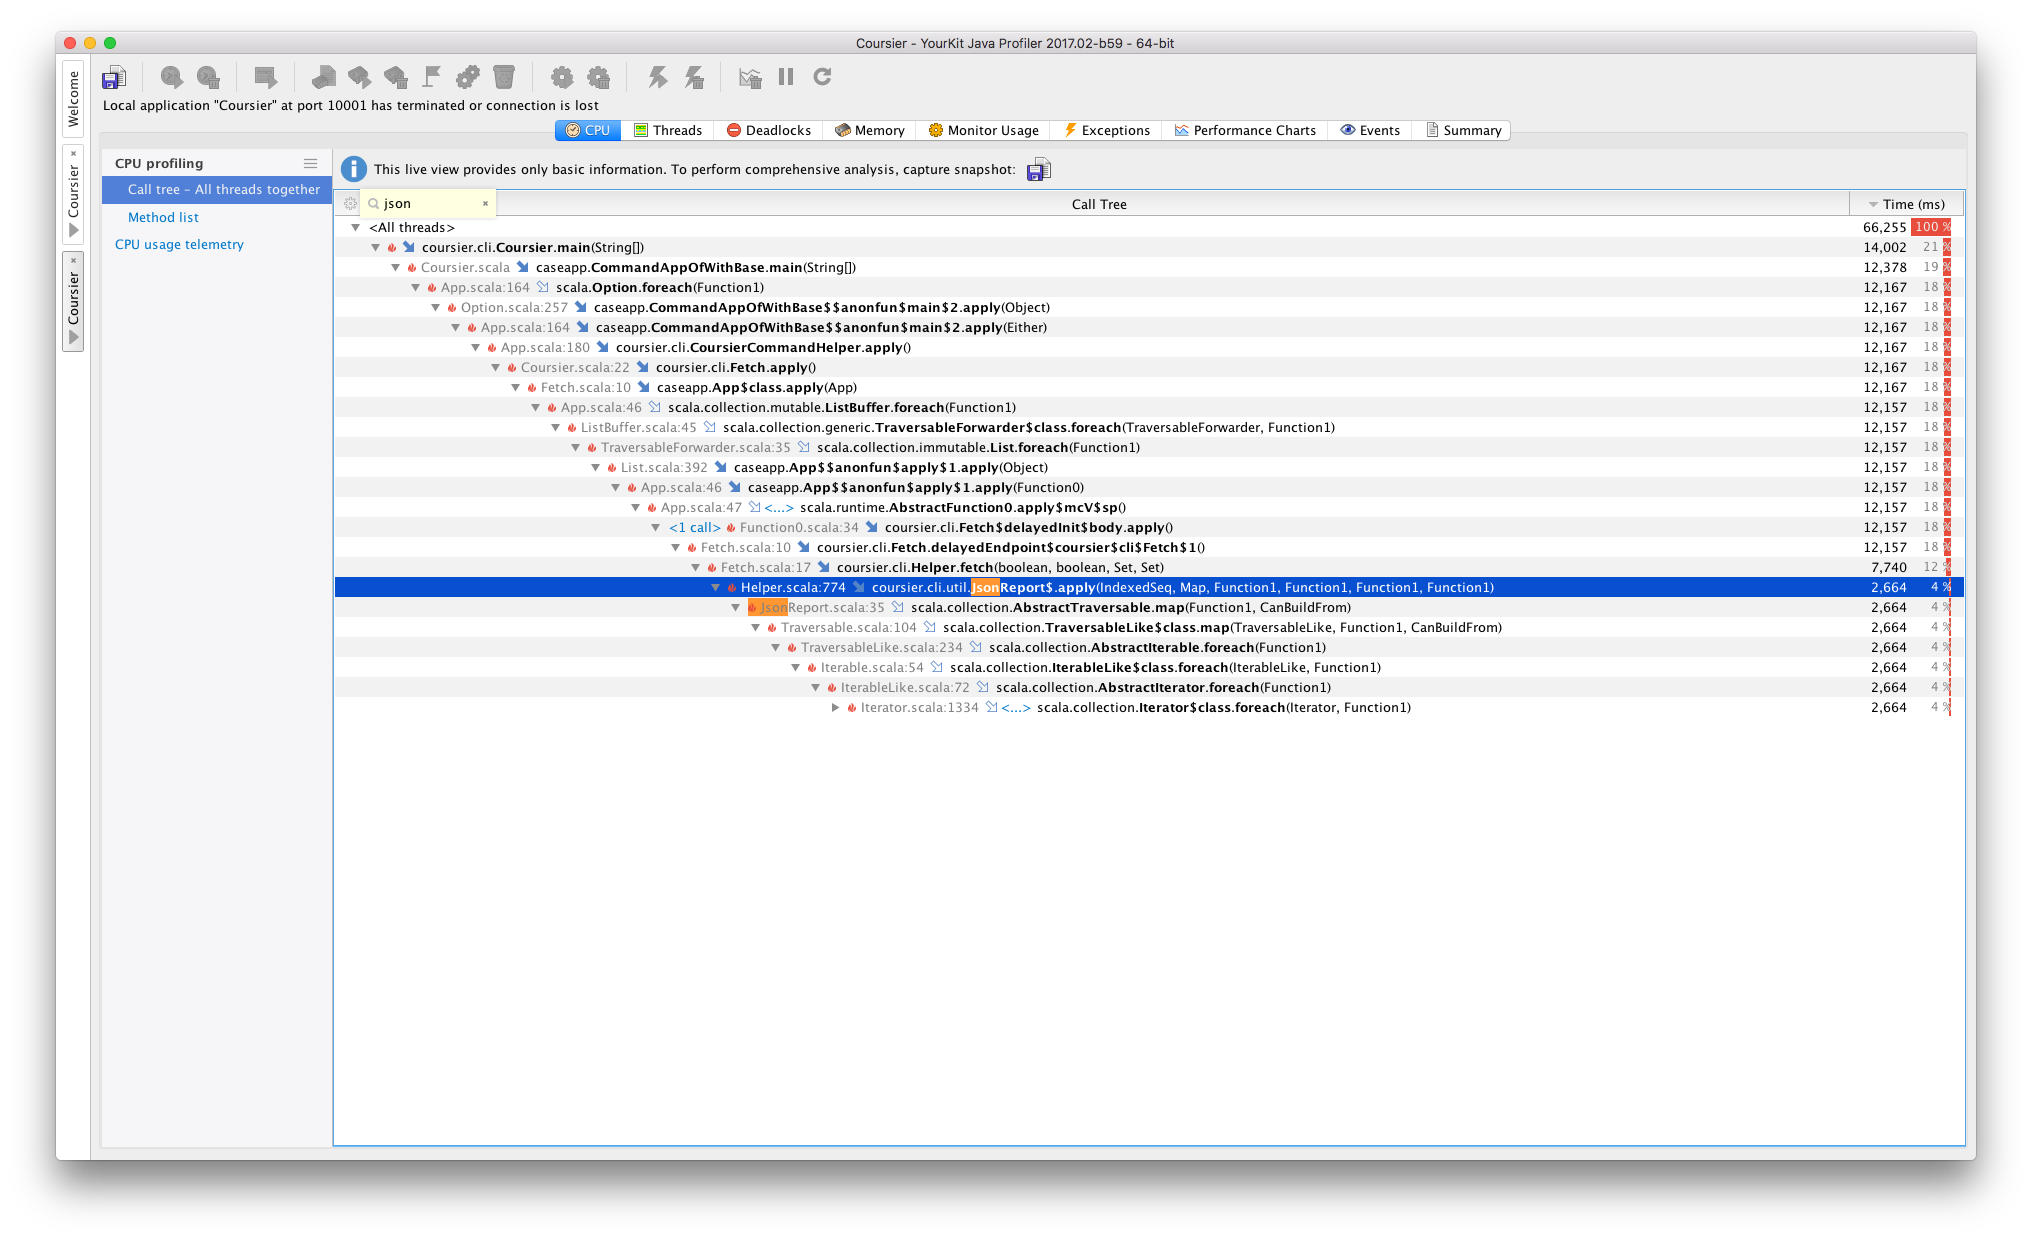Image resolution: width=2032 pixels, height=1240 pixels.
Task: Click the clock-with-arrow start CPU profiling icon
Action: (x=172, y=77)
